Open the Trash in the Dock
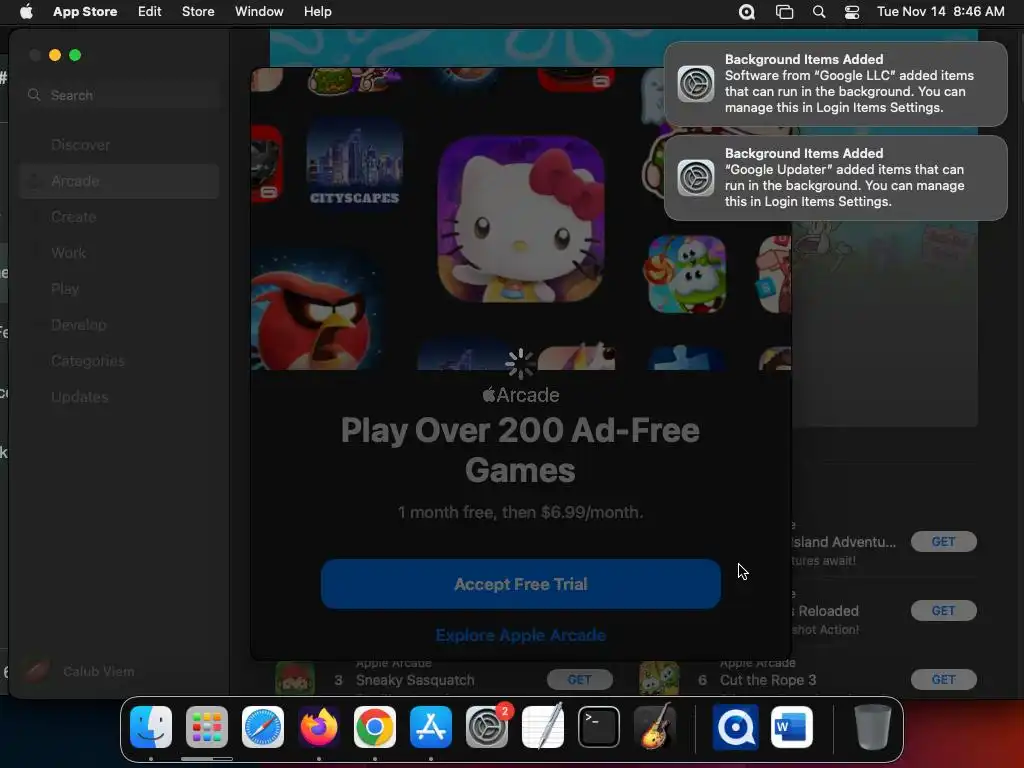The width and height of the screenshot is (1024, 768). [872, 727]
